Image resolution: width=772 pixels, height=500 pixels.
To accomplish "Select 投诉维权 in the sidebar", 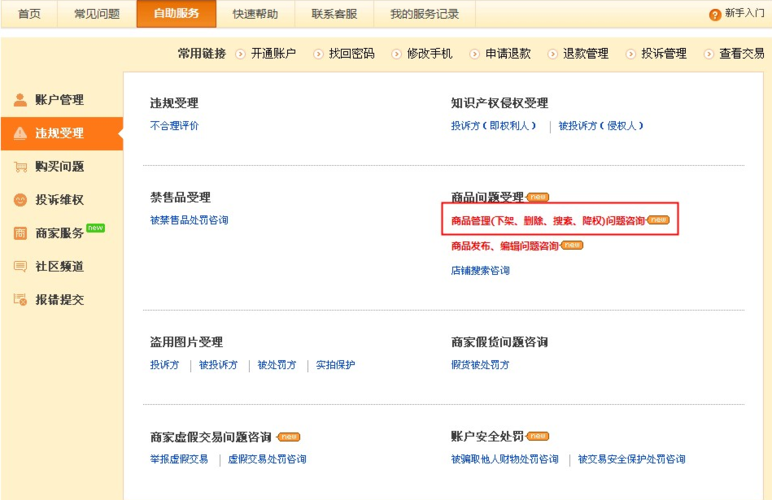I will (62, 200).
